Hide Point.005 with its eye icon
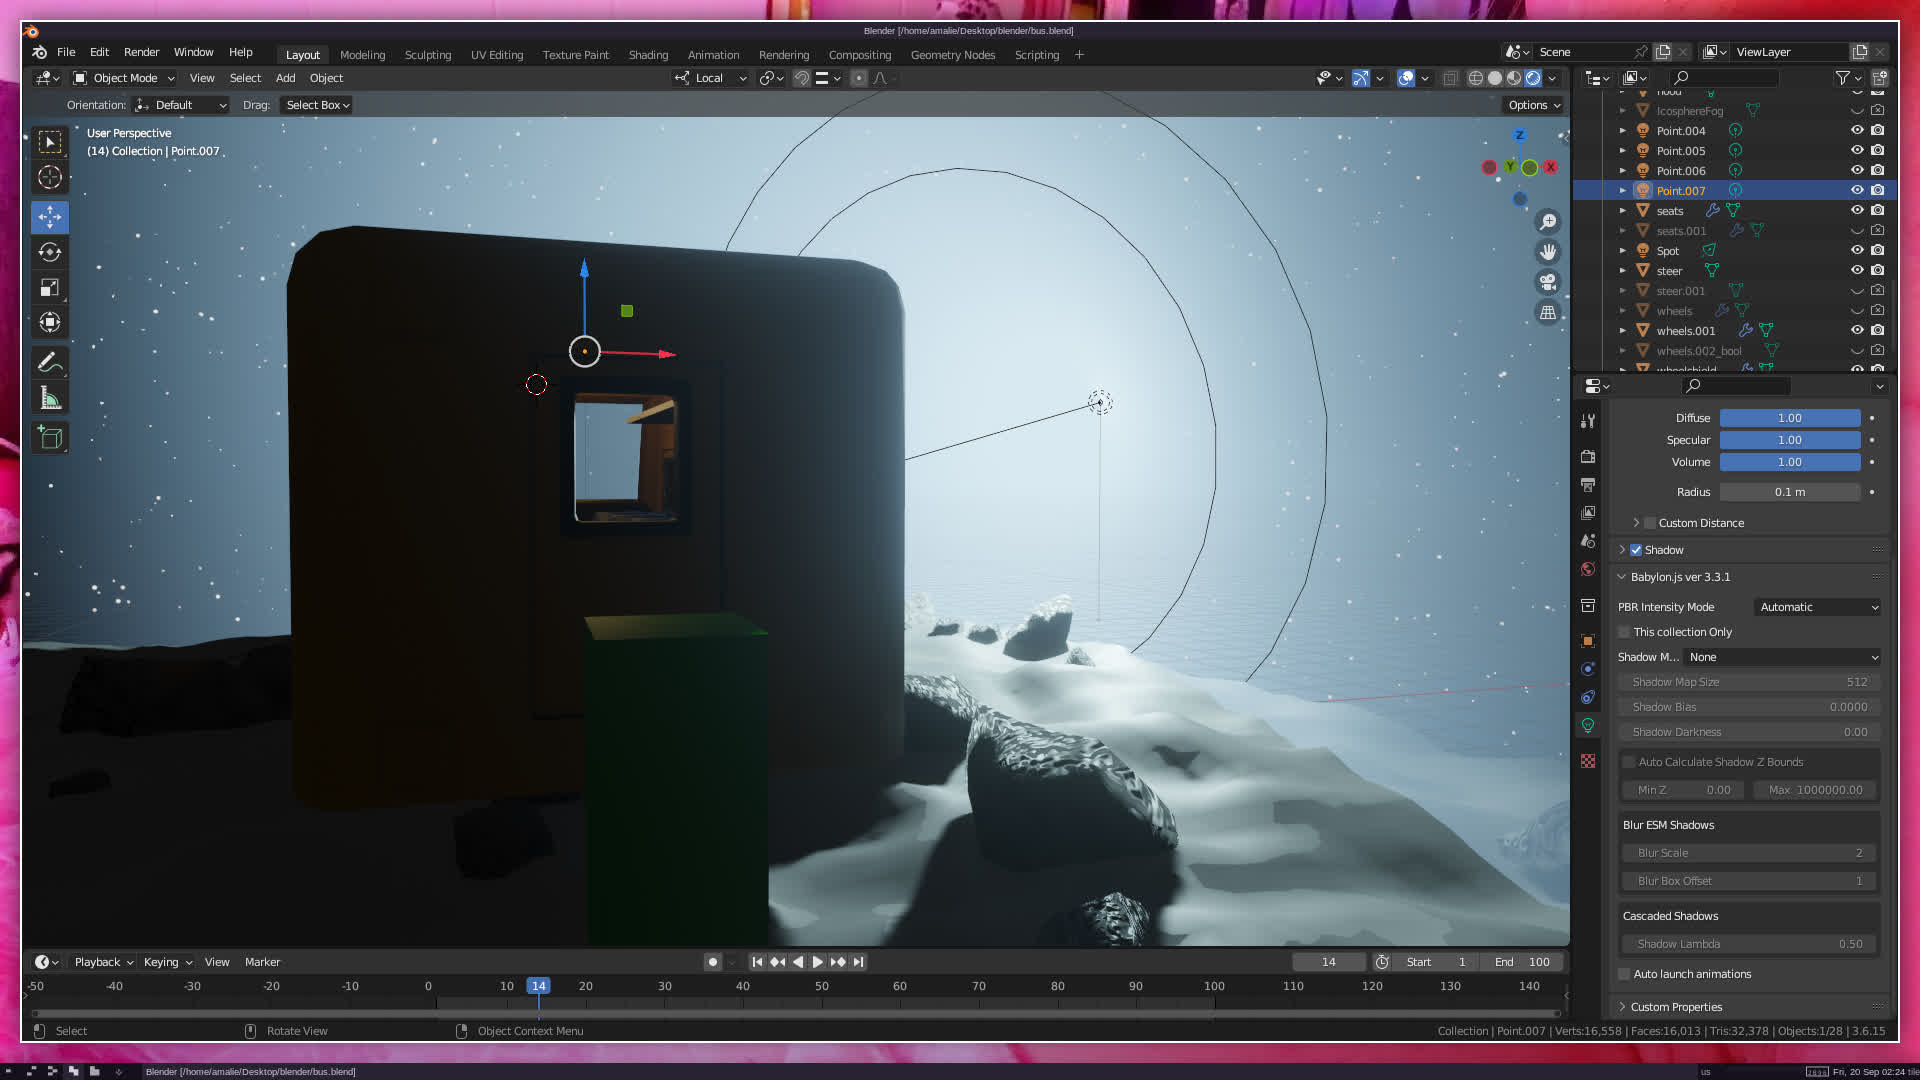Screen dimensions: 1920x1080 tap(1857, 151)
